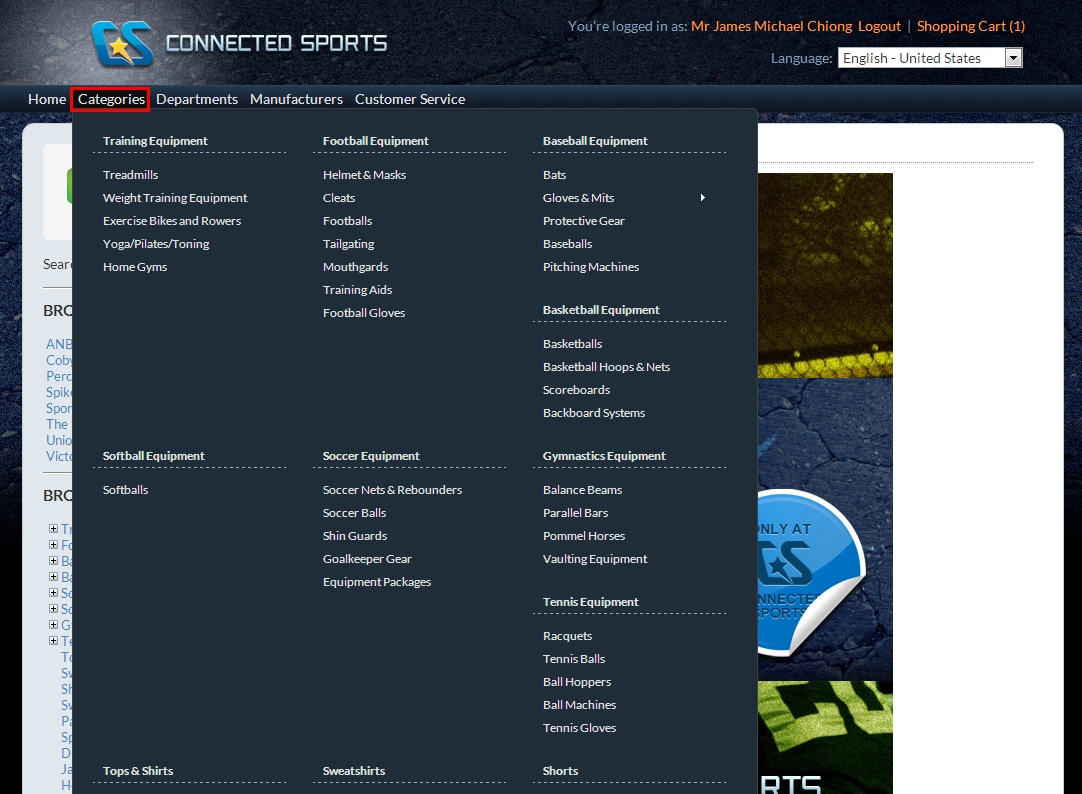Open Tennis Equipment heading
This screenshot has width=1082, height=794.
coord(591,602)
